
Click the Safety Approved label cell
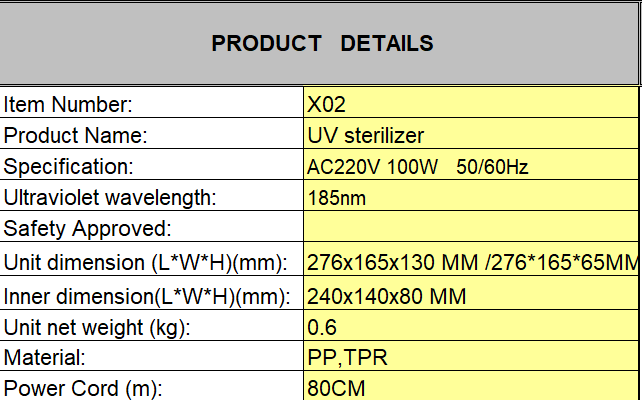coord(151,229)
